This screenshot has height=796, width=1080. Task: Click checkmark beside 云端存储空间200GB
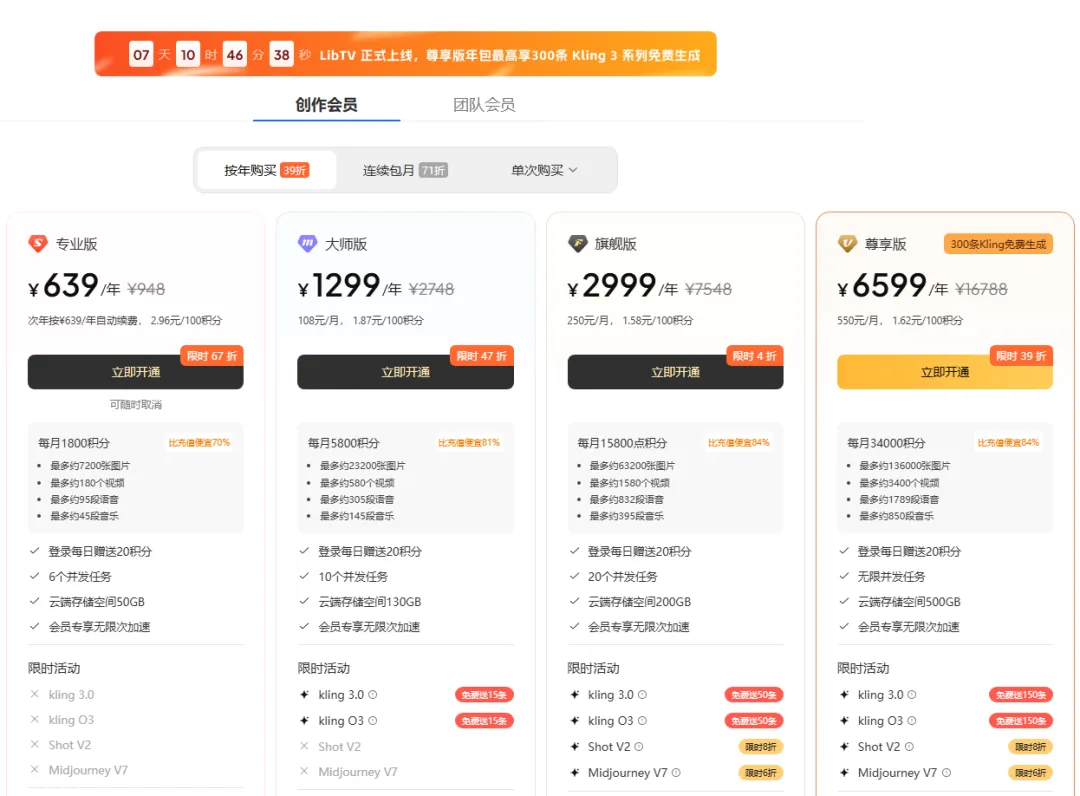point(574,601)
